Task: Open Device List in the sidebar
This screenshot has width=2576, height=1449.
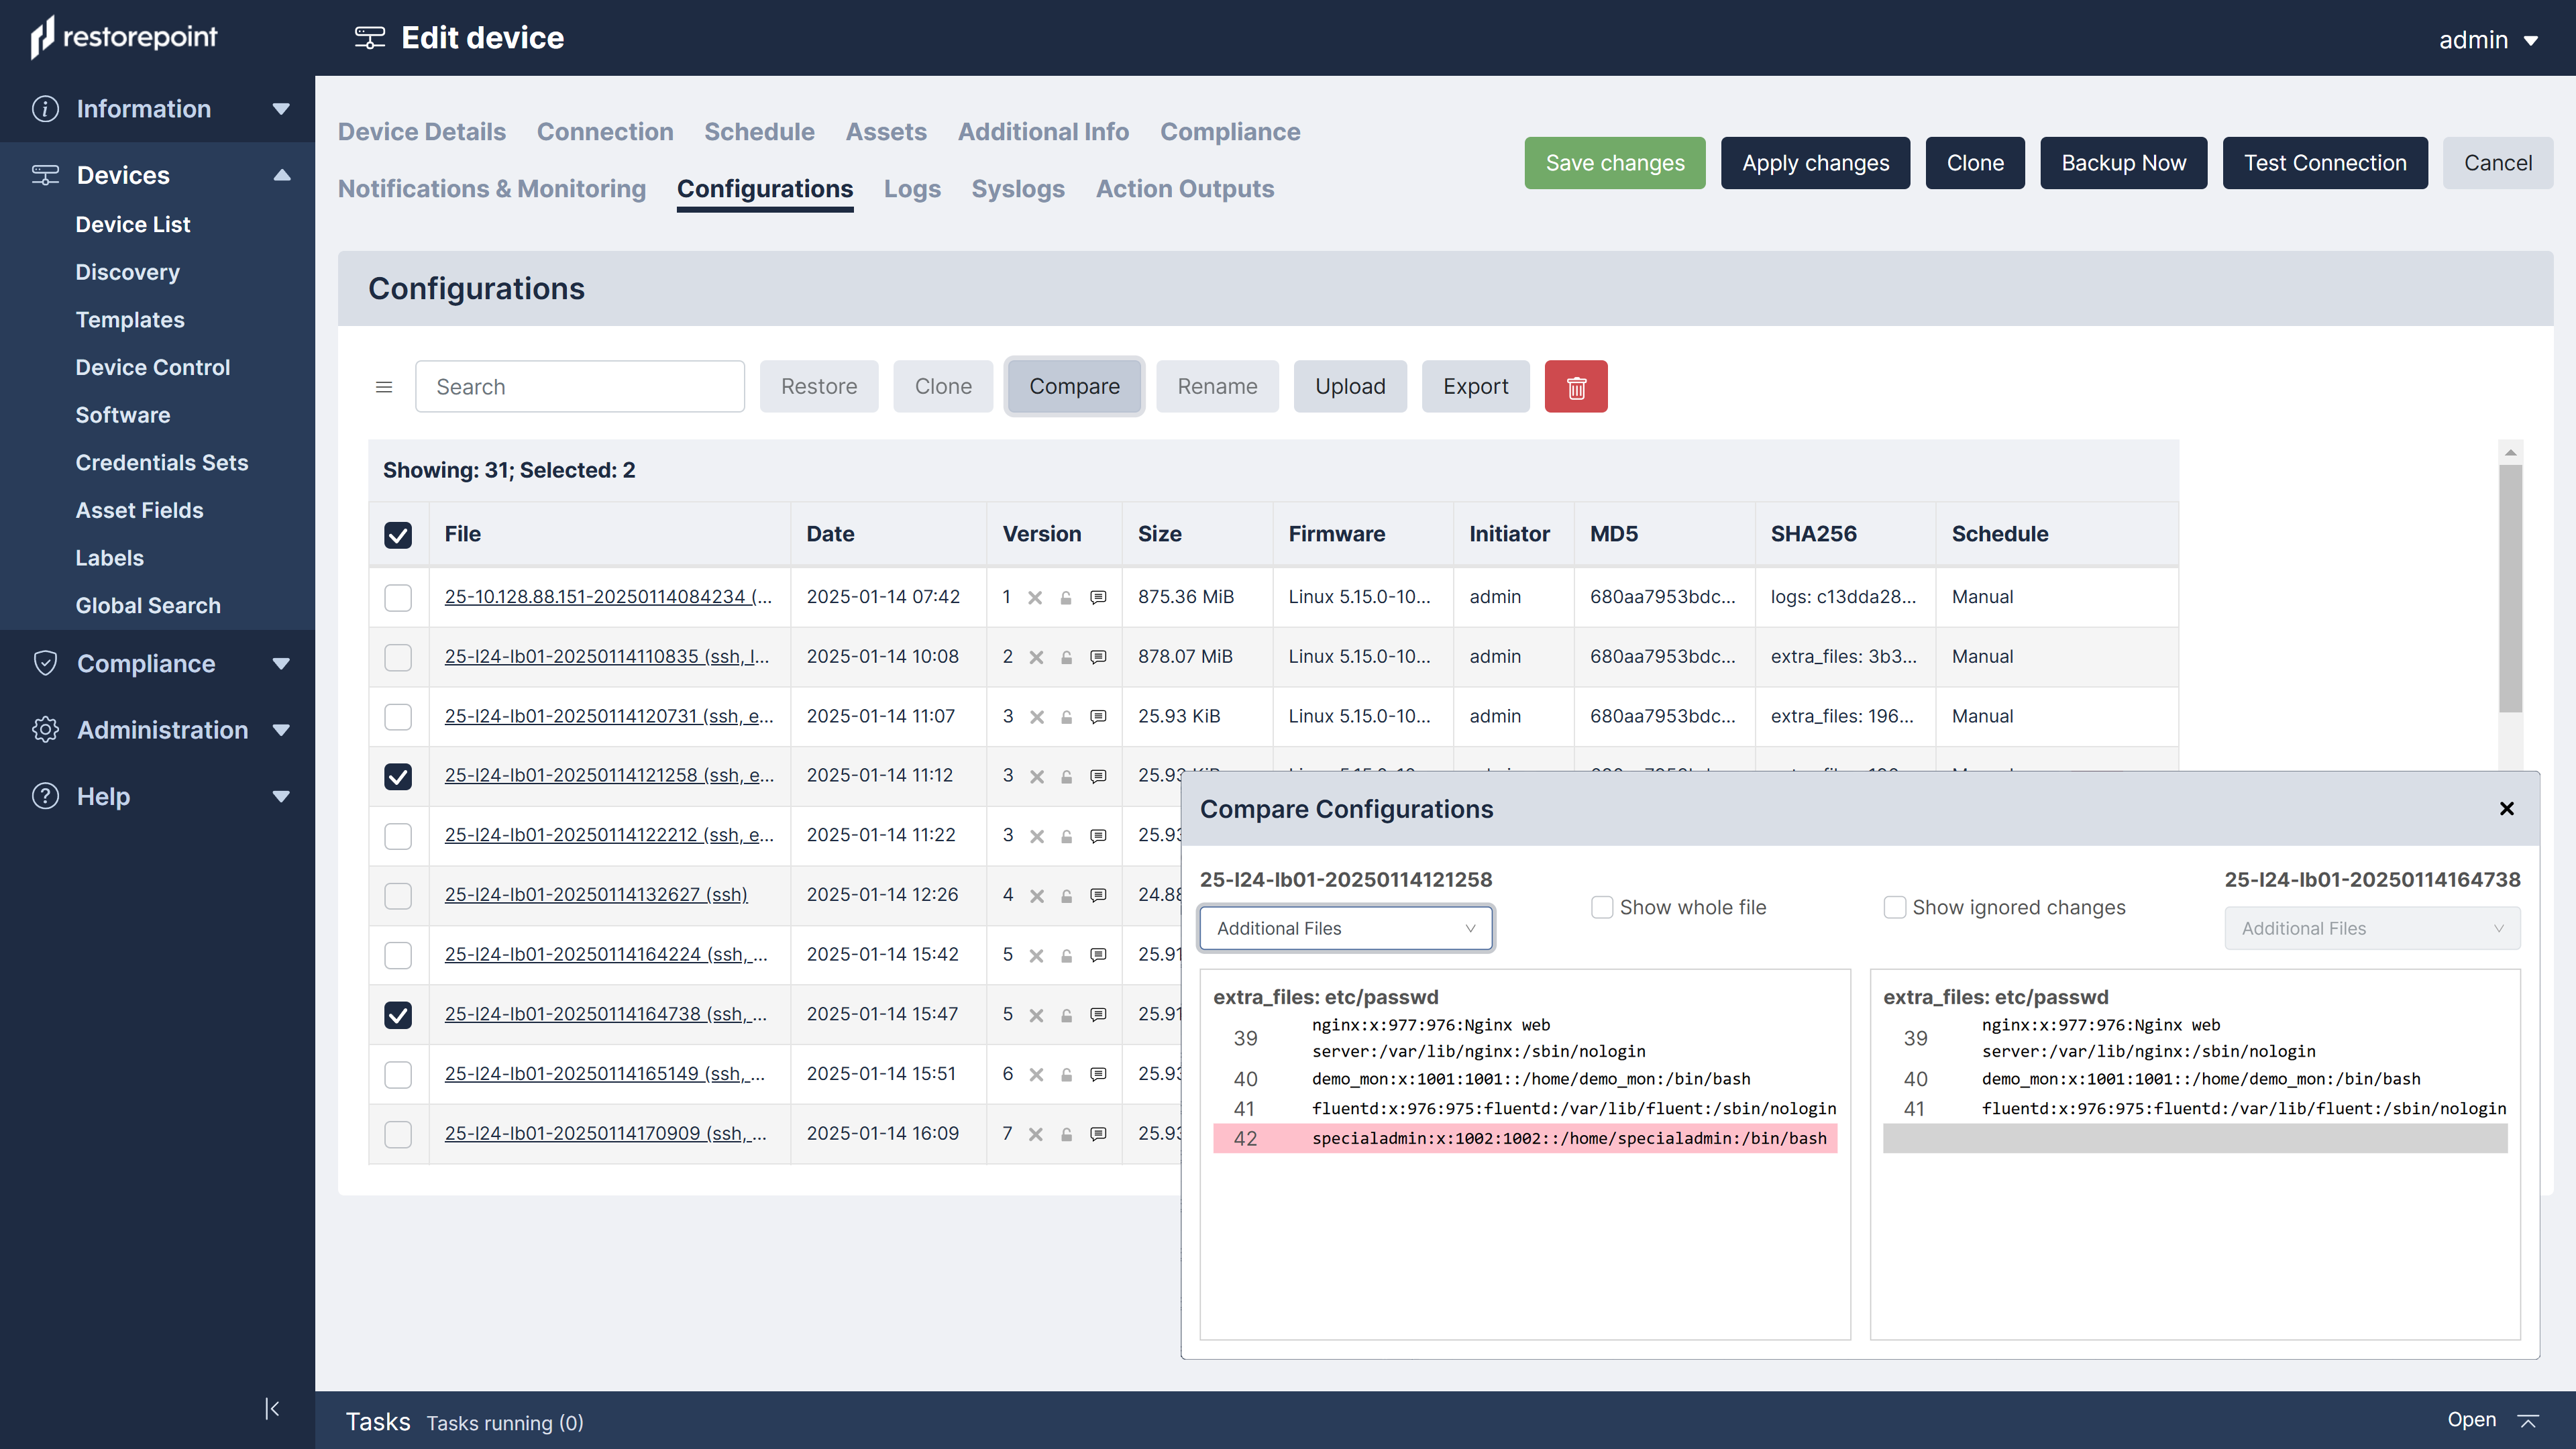Action: (133, 224)
